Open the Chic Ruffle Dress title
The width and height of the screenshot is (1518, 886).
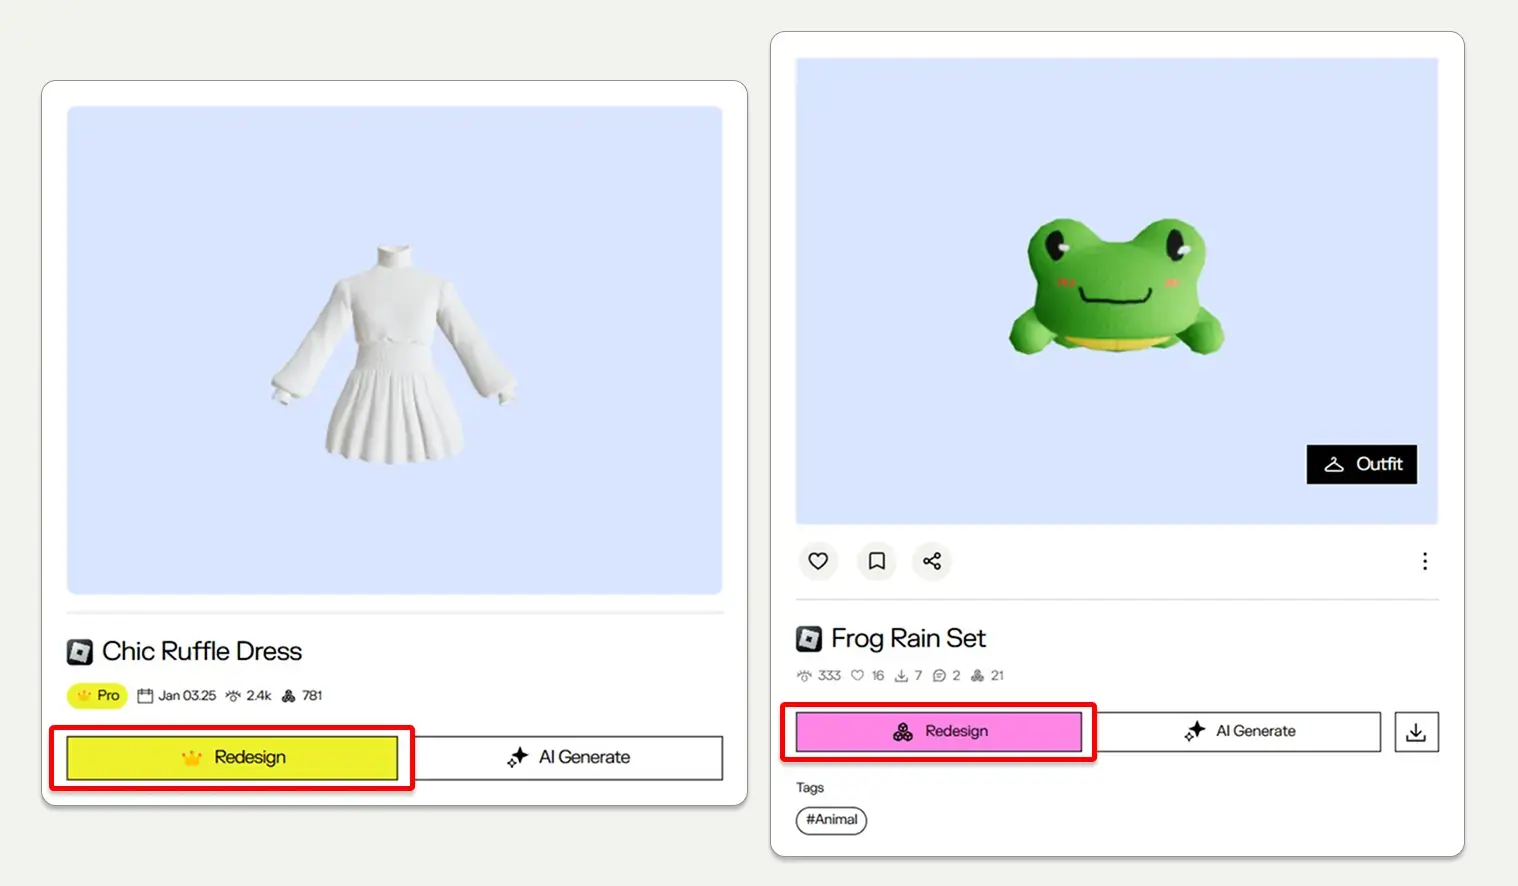(202, 652)
